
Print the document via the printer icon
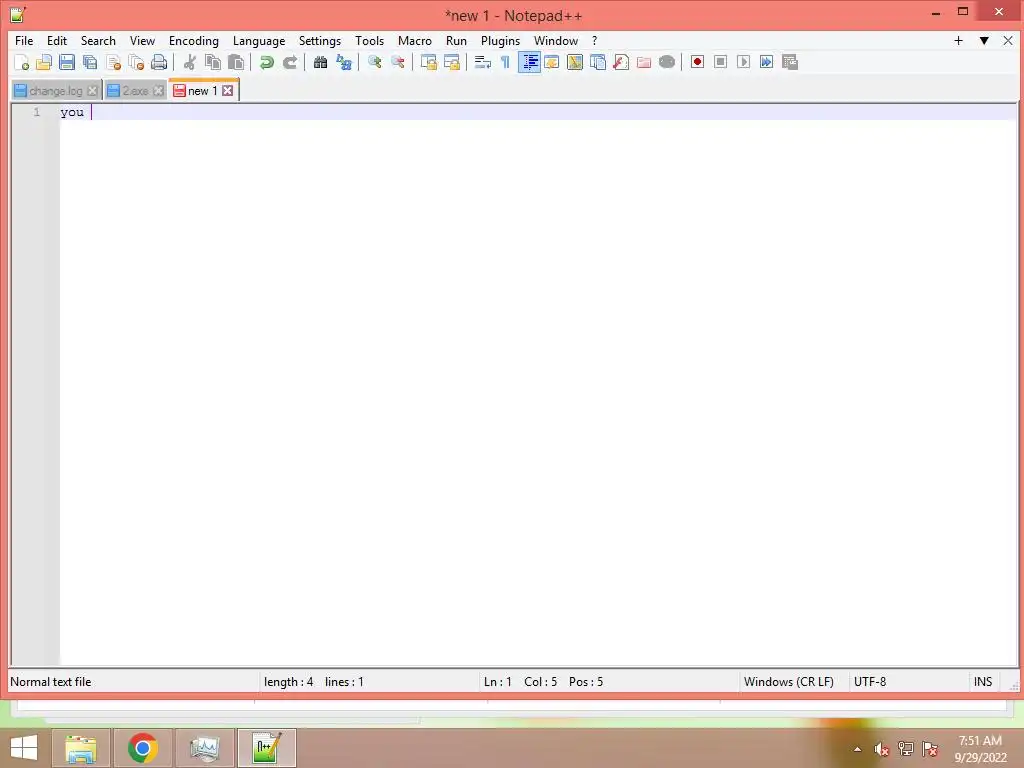(x=159, y=62)
